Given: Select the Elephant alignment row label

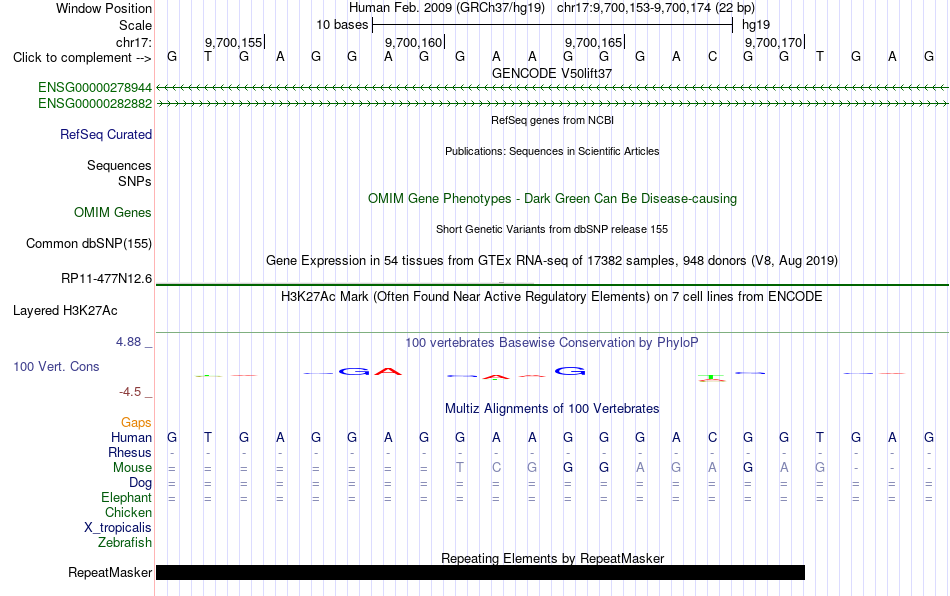Looking at the screenshot, I should [126, 497].
